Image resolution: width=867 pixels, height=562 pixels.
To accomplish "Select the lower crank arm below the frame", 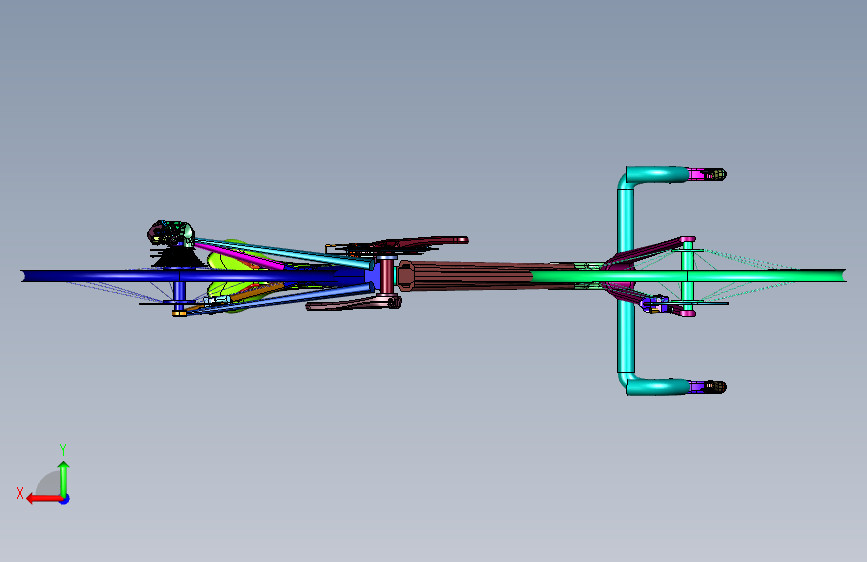I will tap(354, 303).
